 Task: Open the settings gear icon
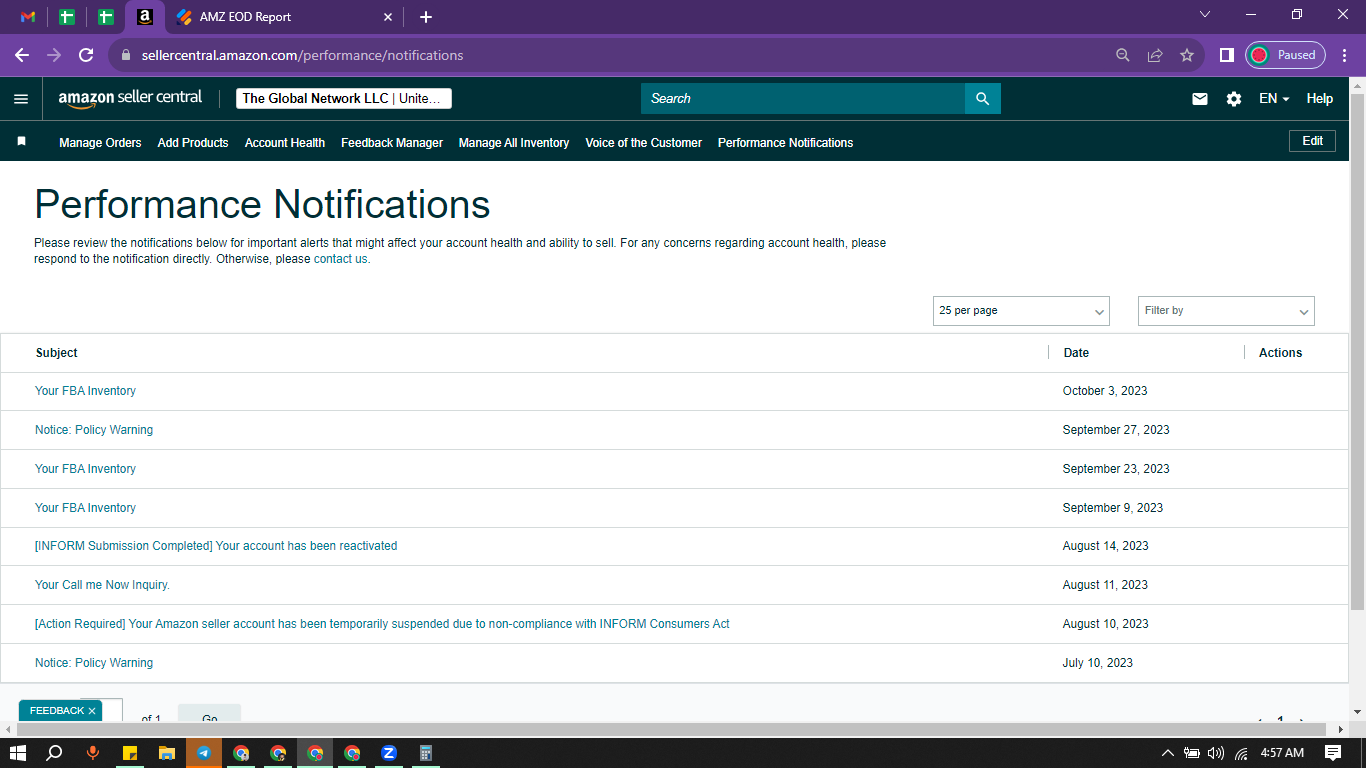1234,99
